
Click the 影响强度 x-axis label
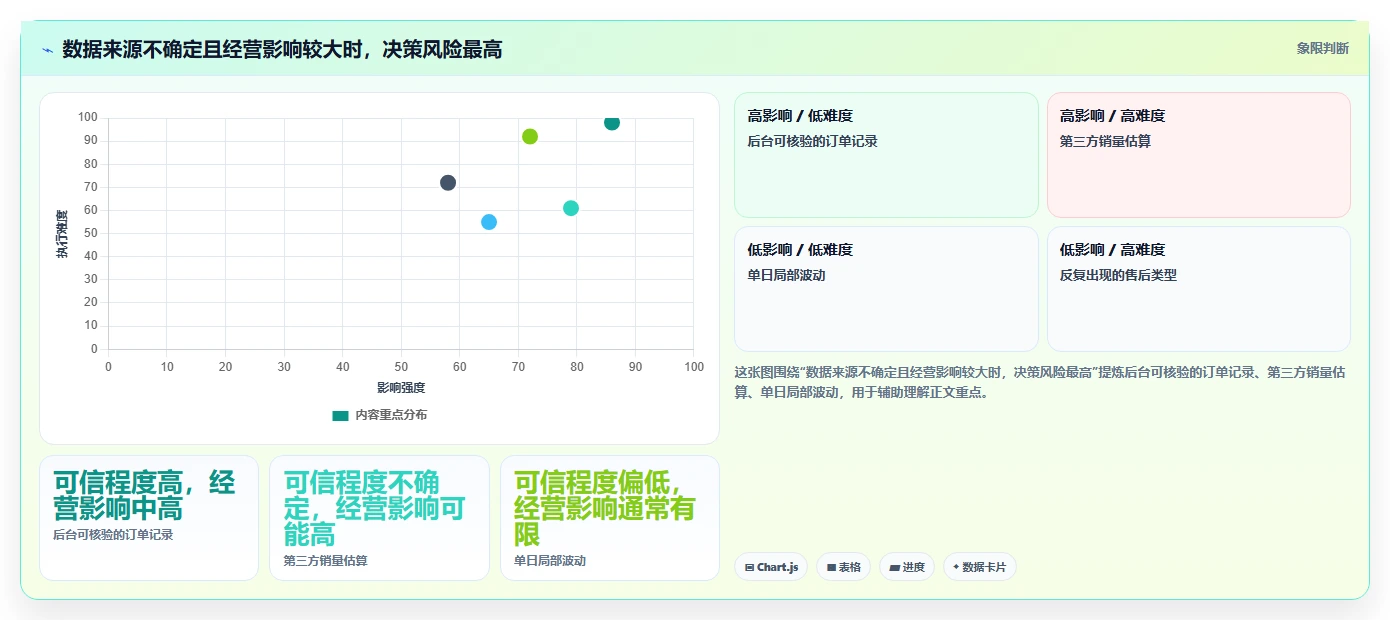pos(401,388)
